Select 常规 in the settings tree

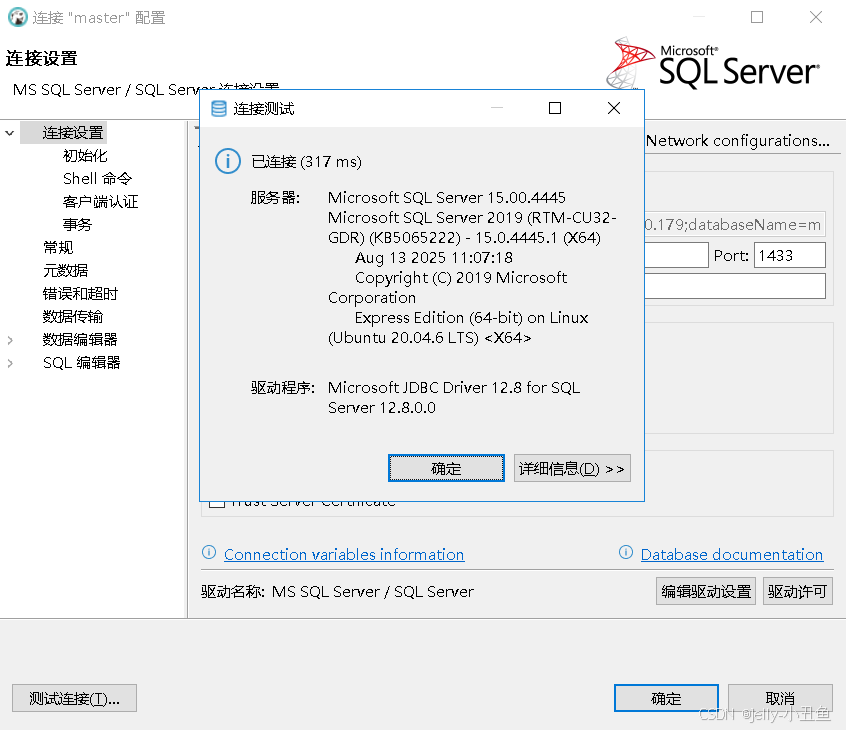point(58,248)
